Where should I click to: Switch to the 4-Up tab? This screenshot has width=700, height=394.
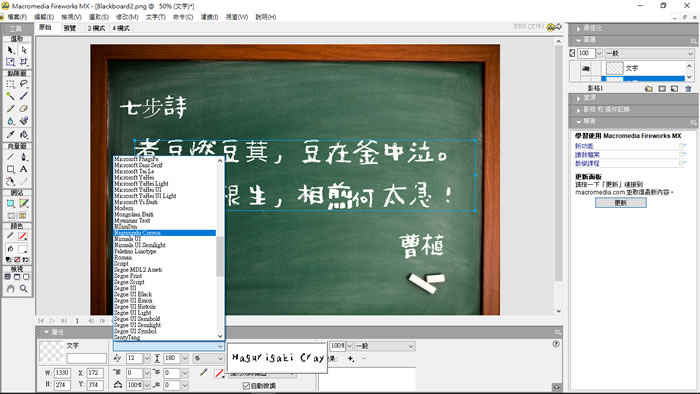click(121, 28)
